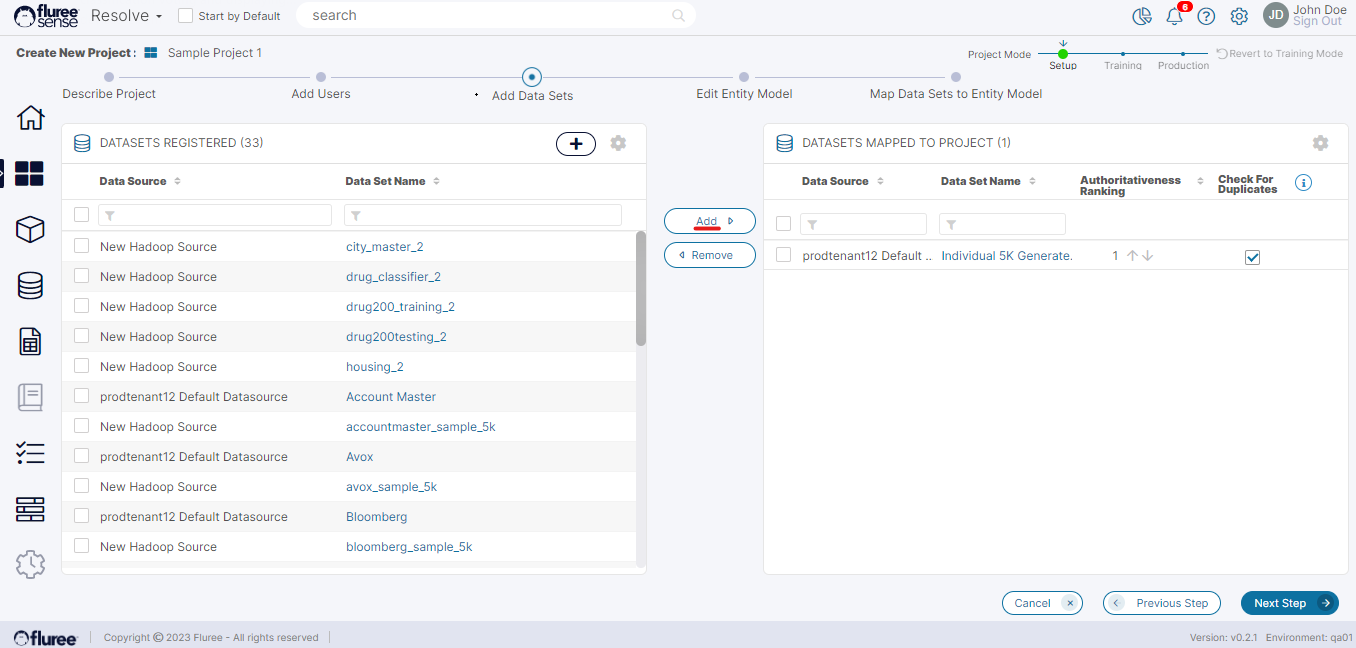
Task: Jump to Edit Entity Model step
Action: tap(744, 77)
